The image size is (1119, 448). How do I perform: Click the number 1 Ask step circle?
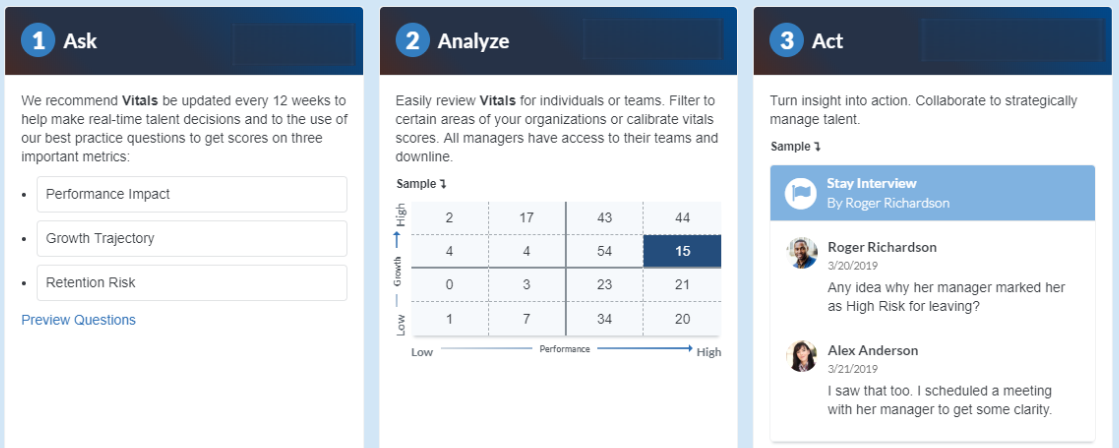39,41
